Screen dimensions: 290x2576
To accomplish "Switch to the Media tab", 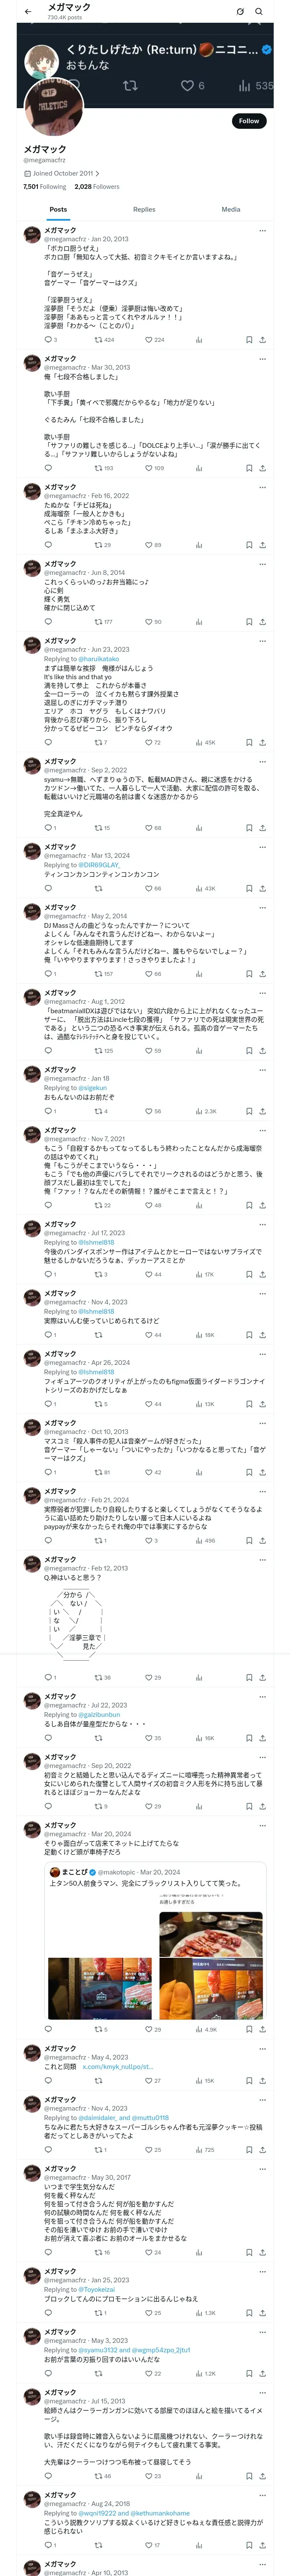I will click(231, 209).
